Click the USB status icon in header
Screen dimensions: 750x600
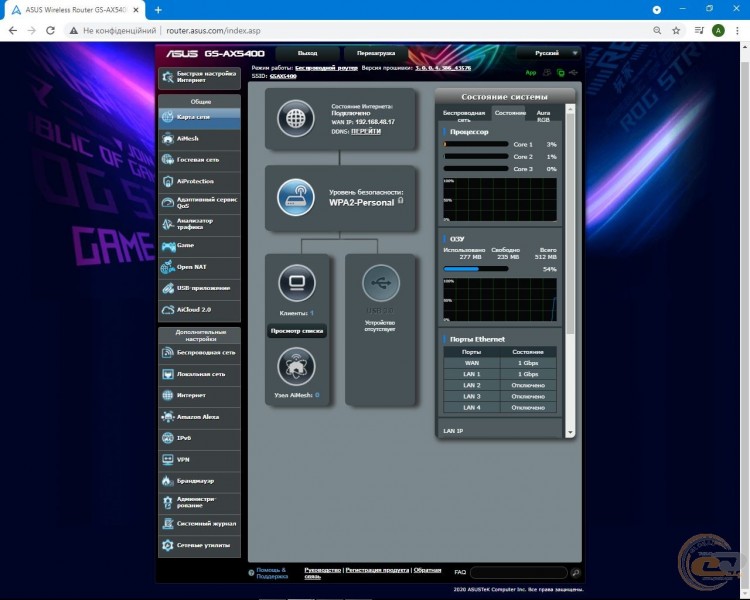click(x=573, y=73)
